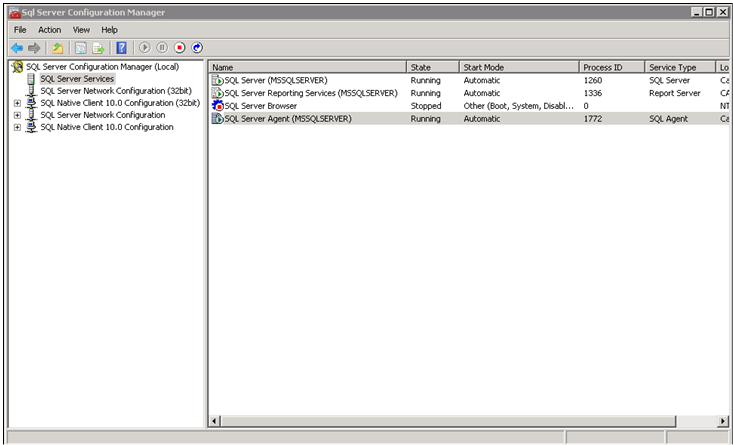This screenshot has height=445, width=733.
Task: Click the red Stop Service toolbar icon
Action: pos(180,47)
